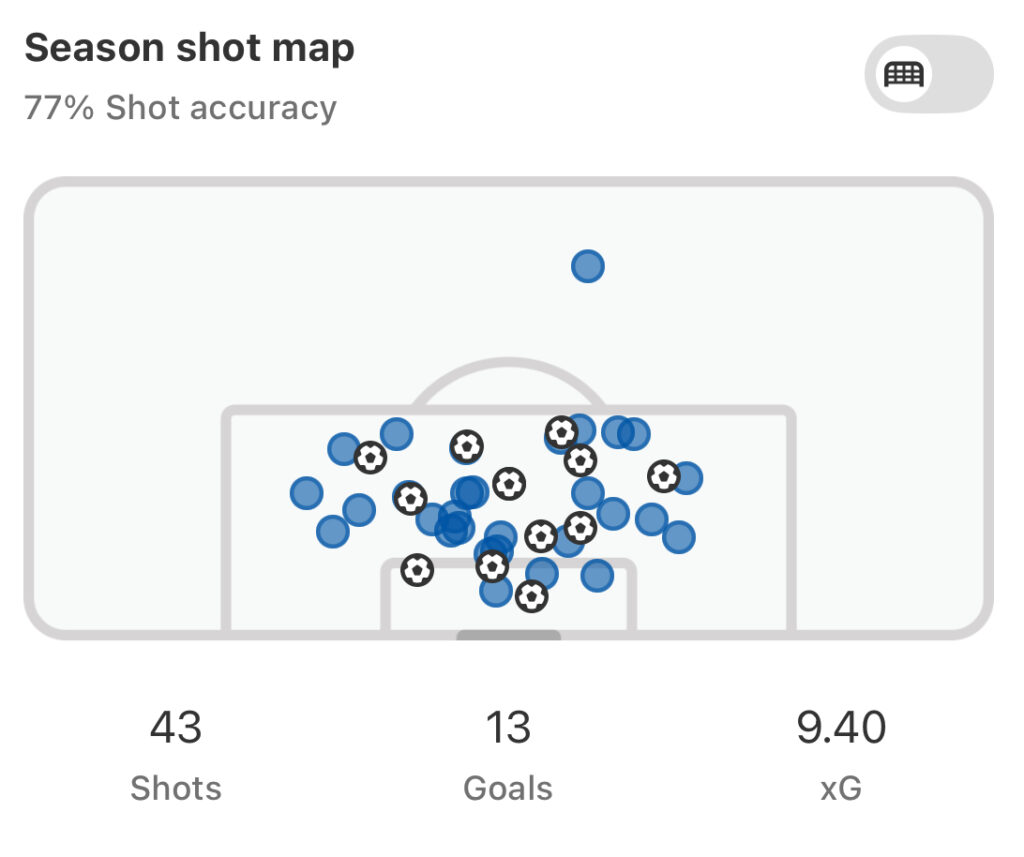This screenshot has height=857, width=1024.
Task: Click the goal net icon
Action: pos(904,74)
